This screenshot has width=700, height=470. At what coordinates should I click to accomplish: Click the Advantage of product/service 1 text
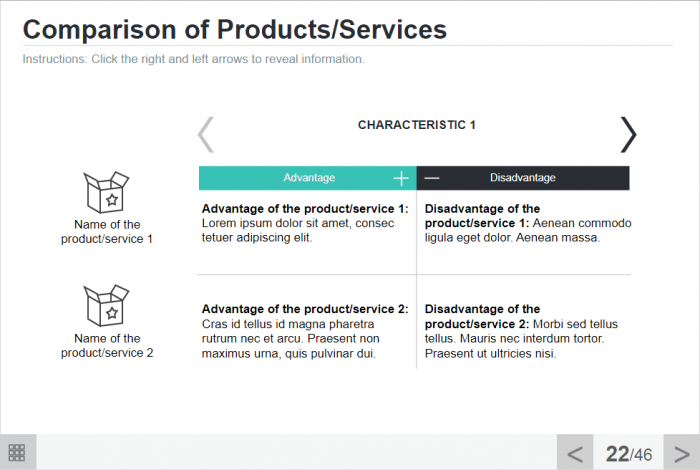point(305,223)
